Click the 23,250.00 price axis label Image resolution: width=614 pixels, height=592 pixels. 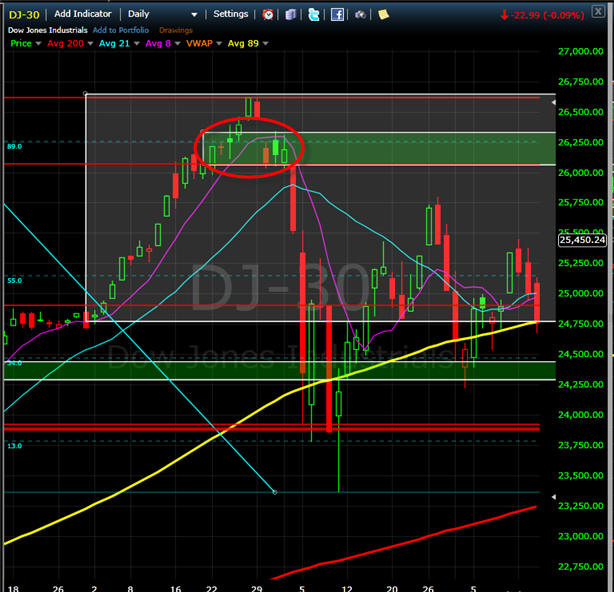580,506
